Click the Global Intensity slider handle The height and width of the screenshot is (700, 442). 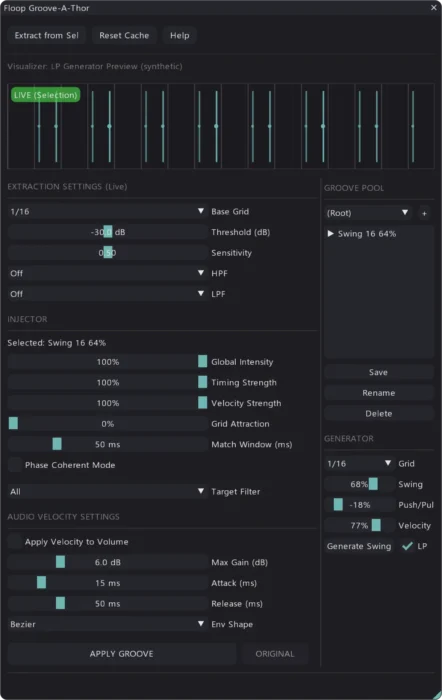click(202, 362)
